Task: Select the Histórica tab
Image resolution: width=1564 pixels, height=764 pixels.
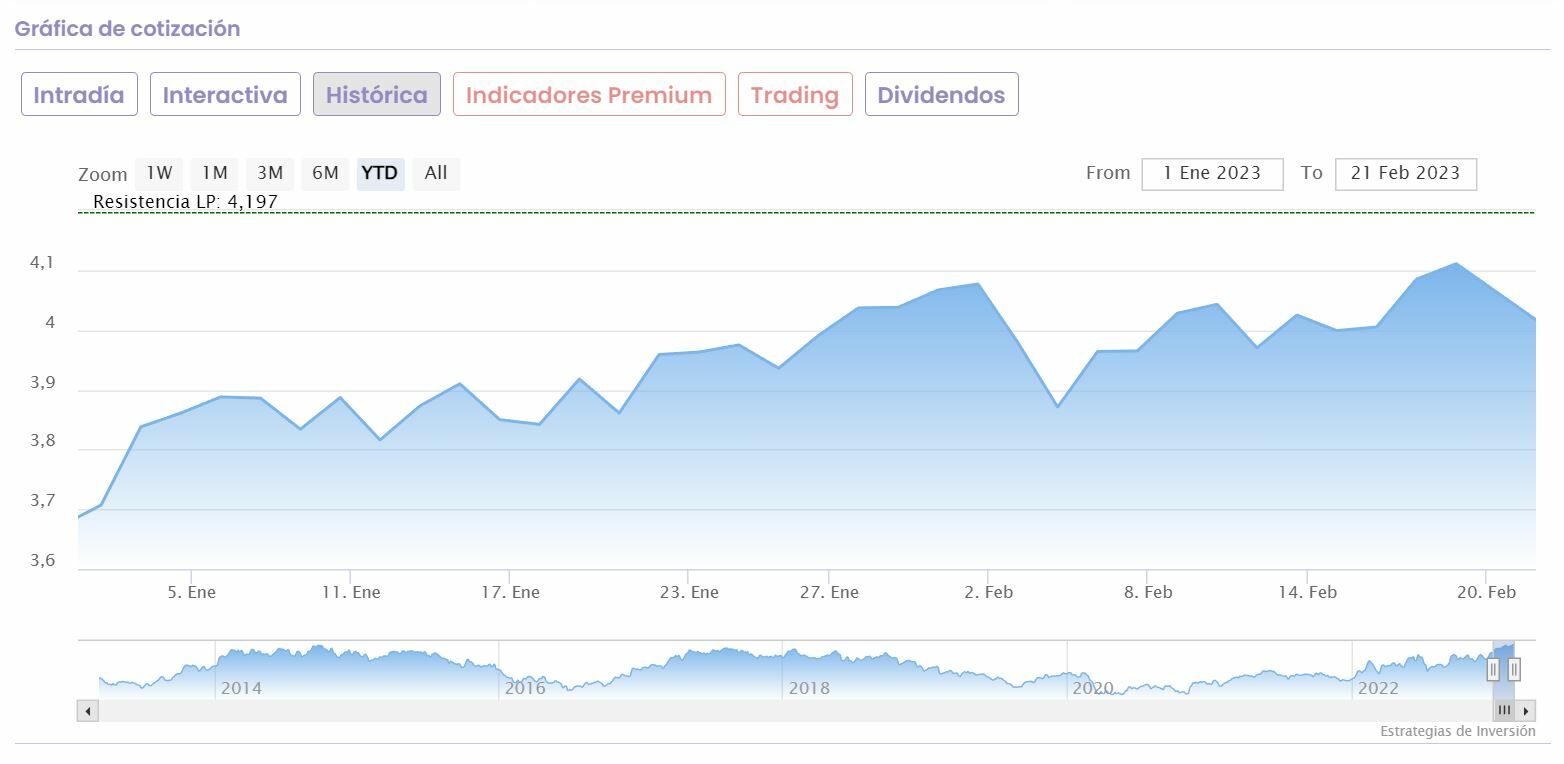Action: click(x=376, y=95)
